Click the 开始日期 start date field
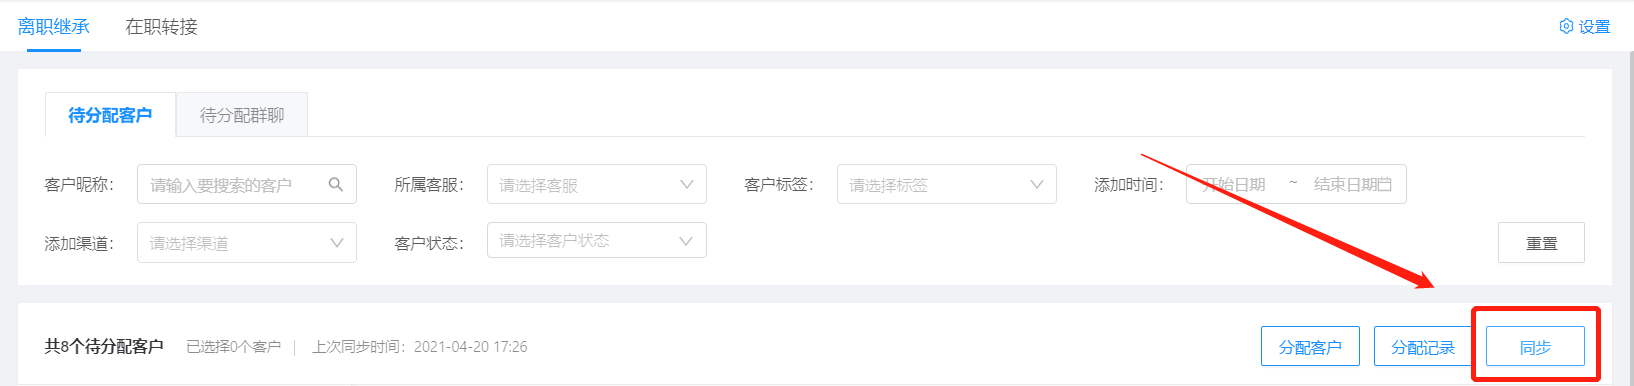Screen dimensions: 1634x386 1234,184
